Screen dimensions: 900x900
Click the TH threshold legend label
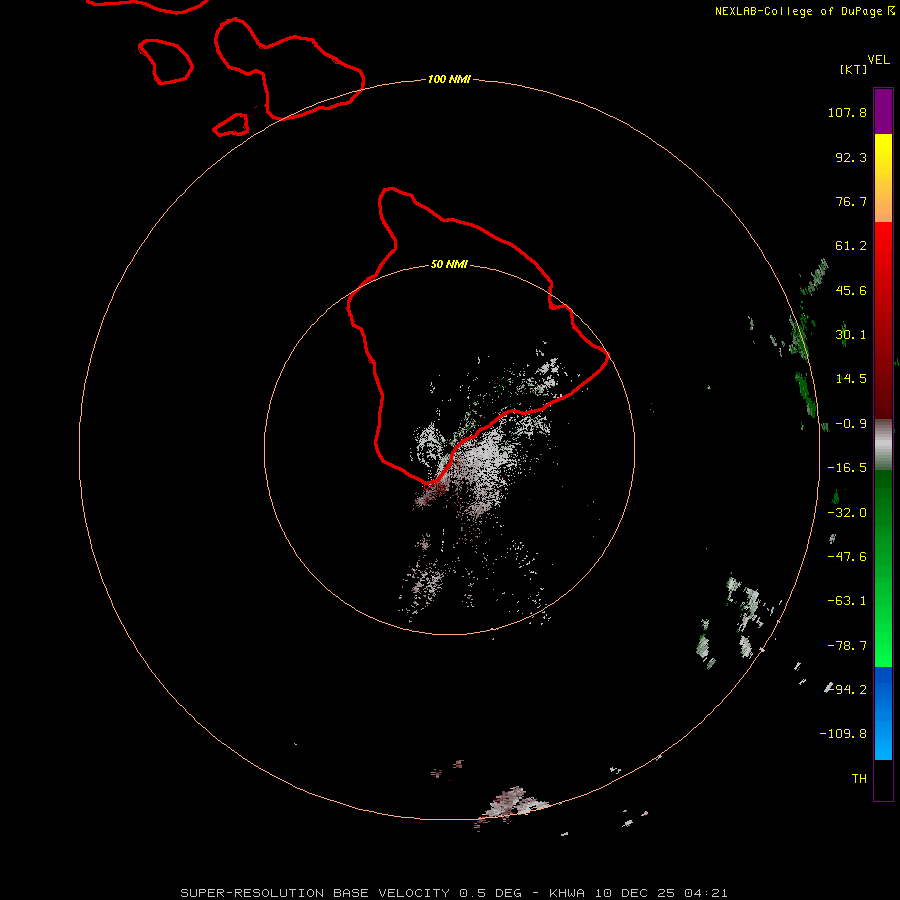pos(859,779)
